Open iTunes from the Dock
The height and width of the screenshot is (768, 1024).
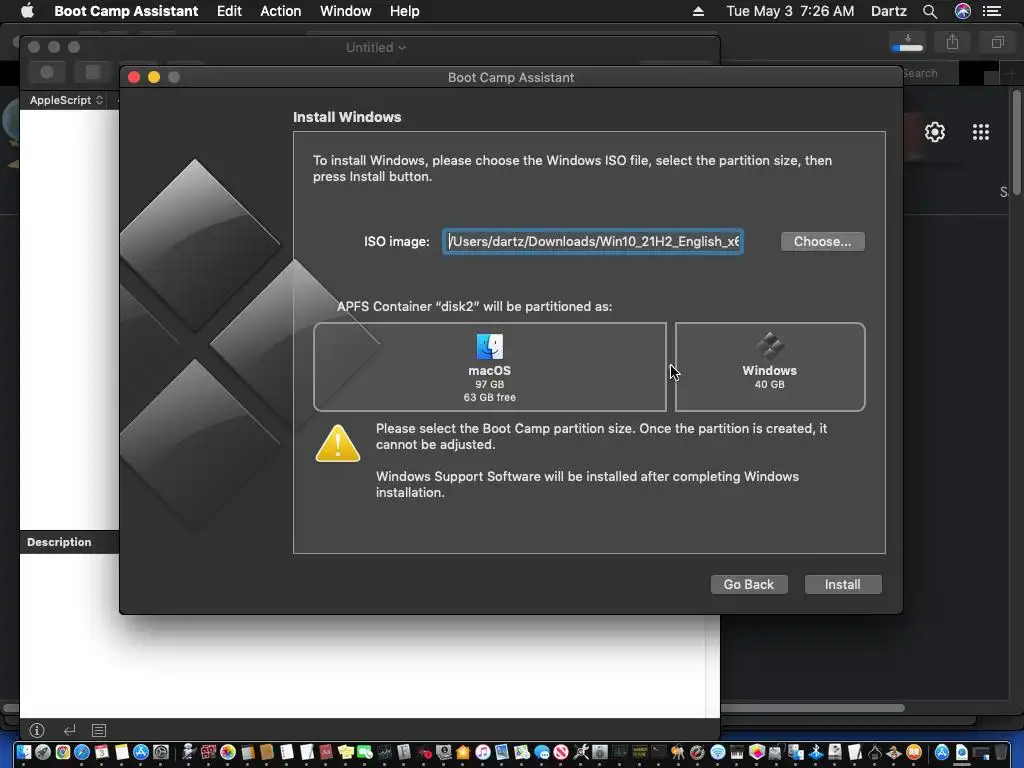483,752
